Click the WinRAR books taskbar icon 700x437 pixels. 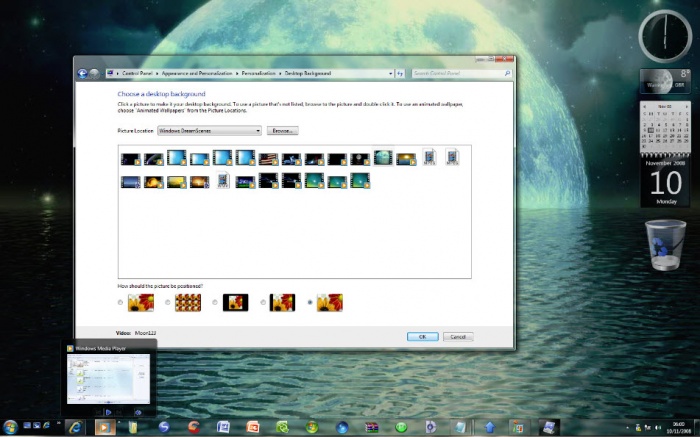pyautogui.click(x=371, y=428)
